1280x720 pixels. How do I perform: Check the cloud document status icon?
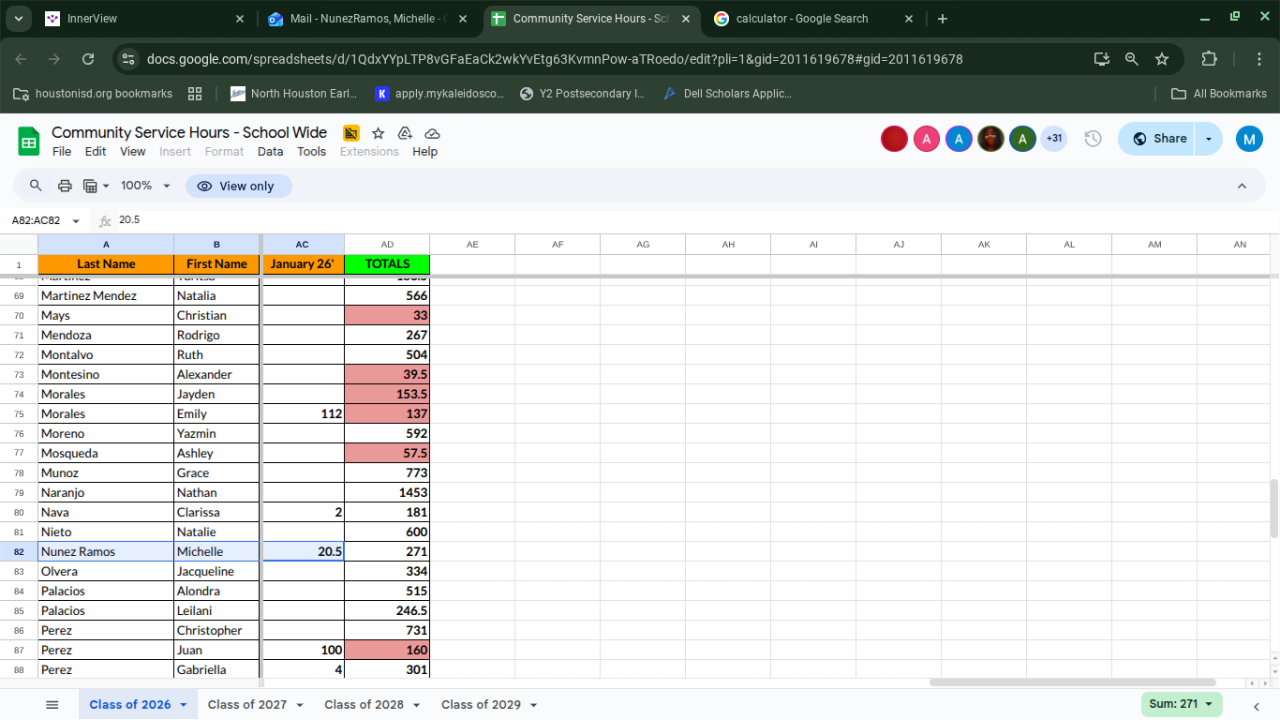[432, 133]
